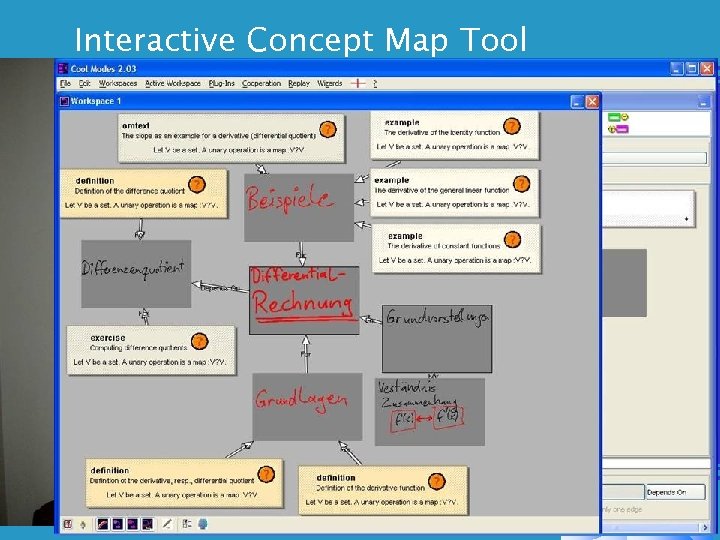This screenshot has width=720, height=540.
Task: Minimize the side palette panel
Action: [703, 101]
